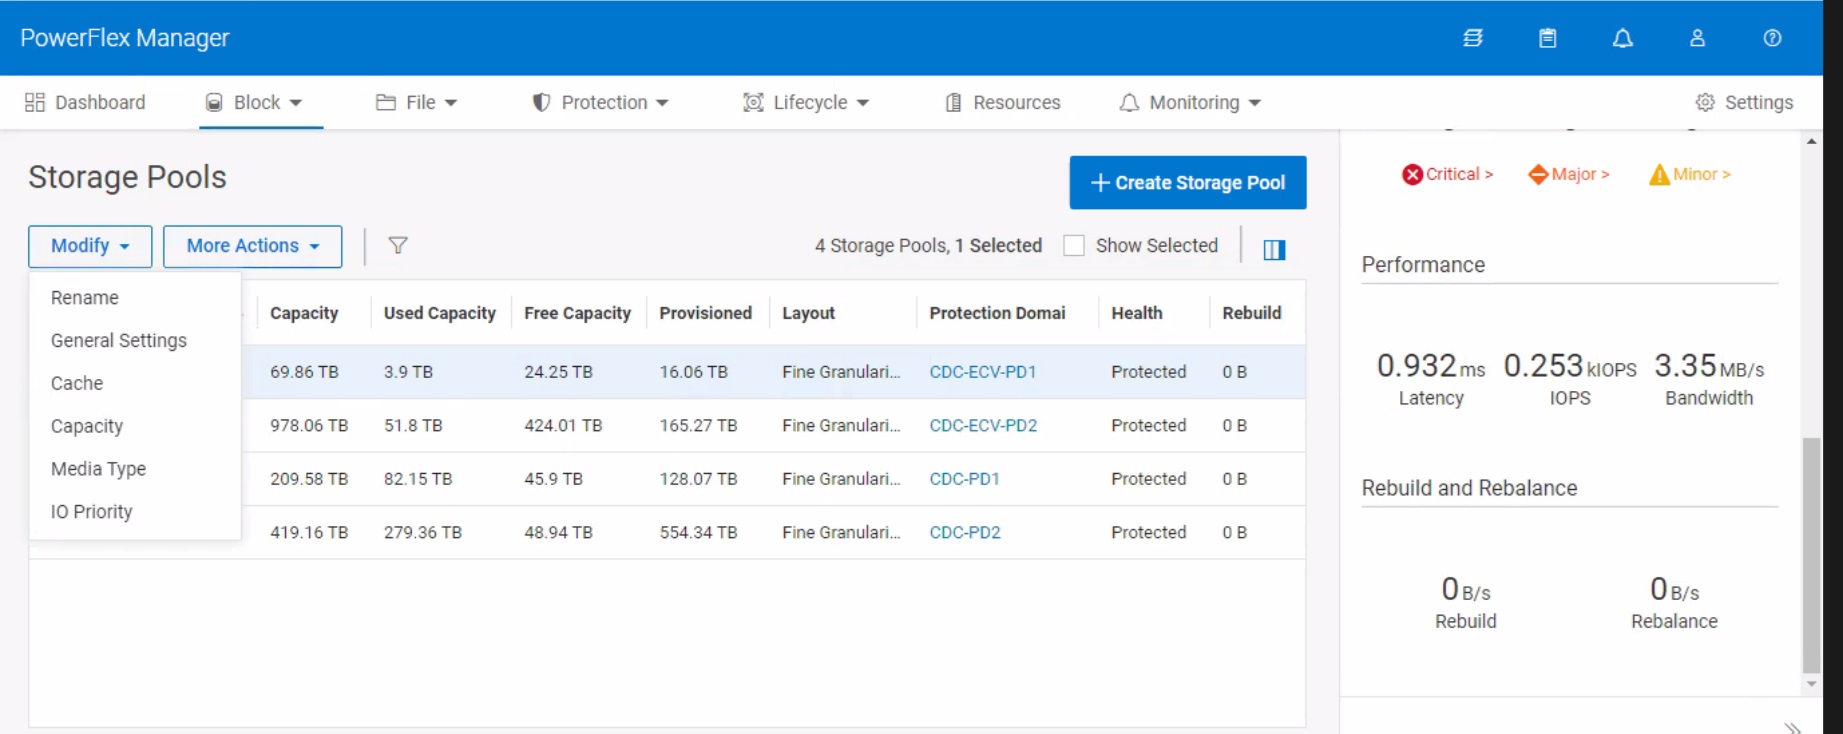The width and height of the screenshot is (1843, 734).
Task: Click the filter funnel icon
Action: point(397,246)
